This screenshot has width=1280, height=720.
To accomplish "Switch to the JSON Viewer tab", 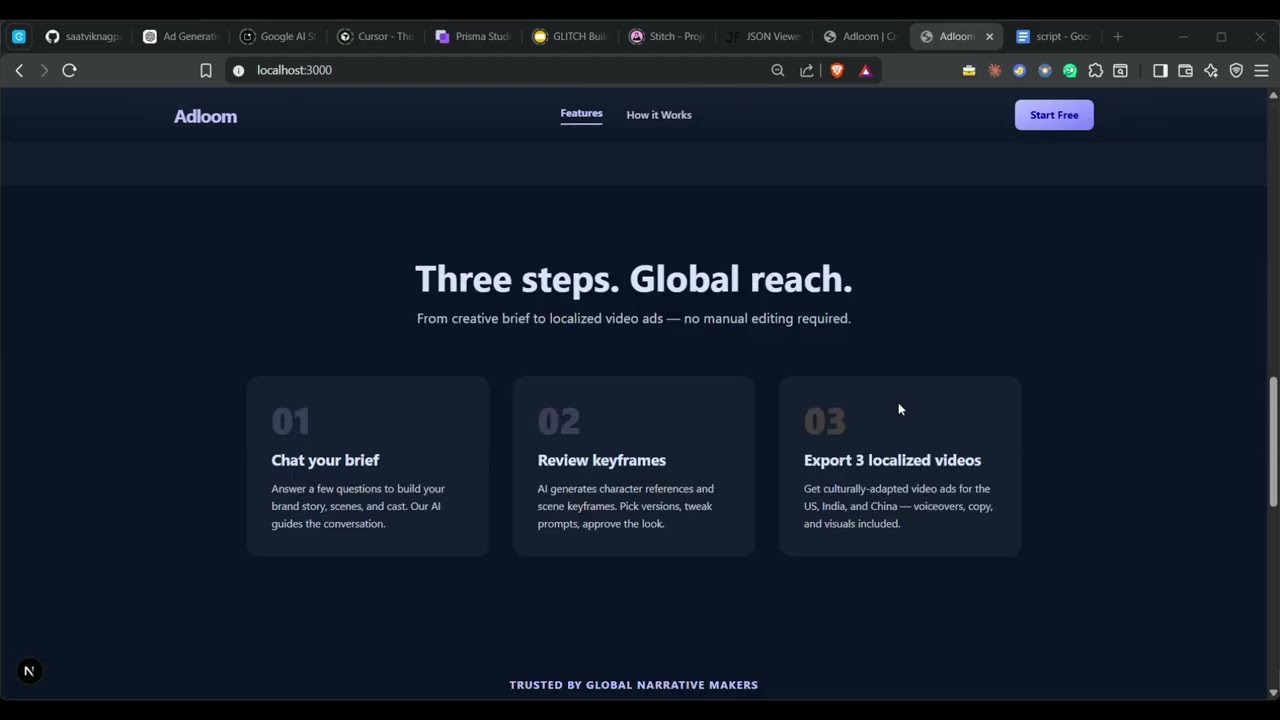I will [x=765, y=36].
